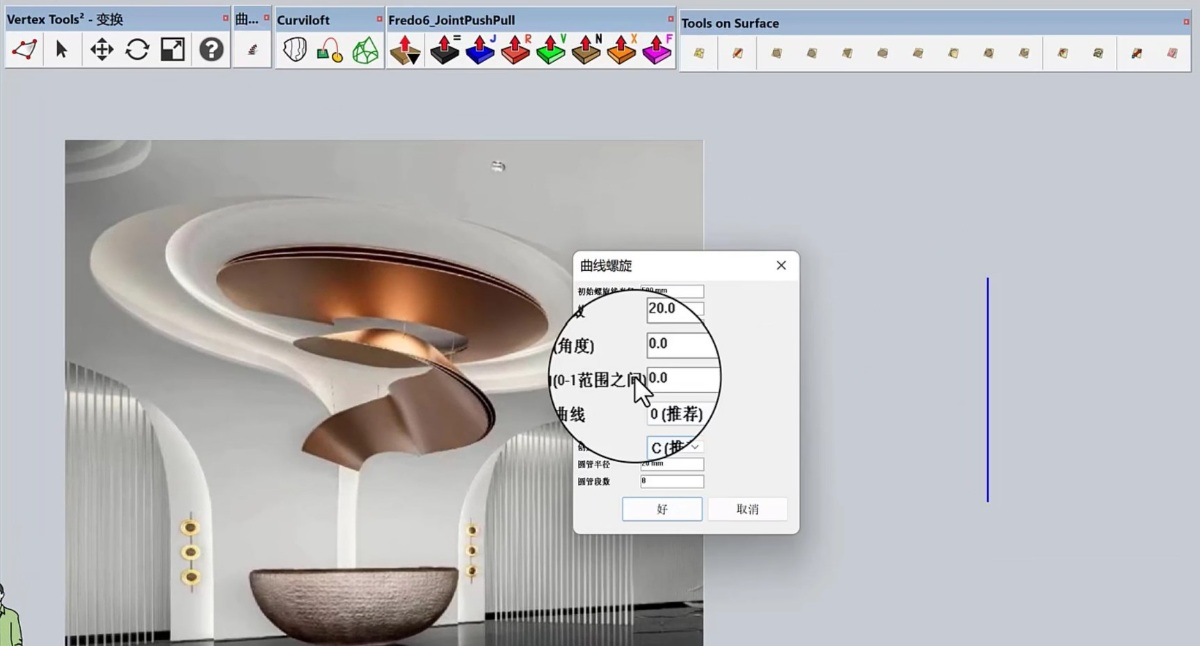Select Eraser on Surface tool

point(1172,53)
